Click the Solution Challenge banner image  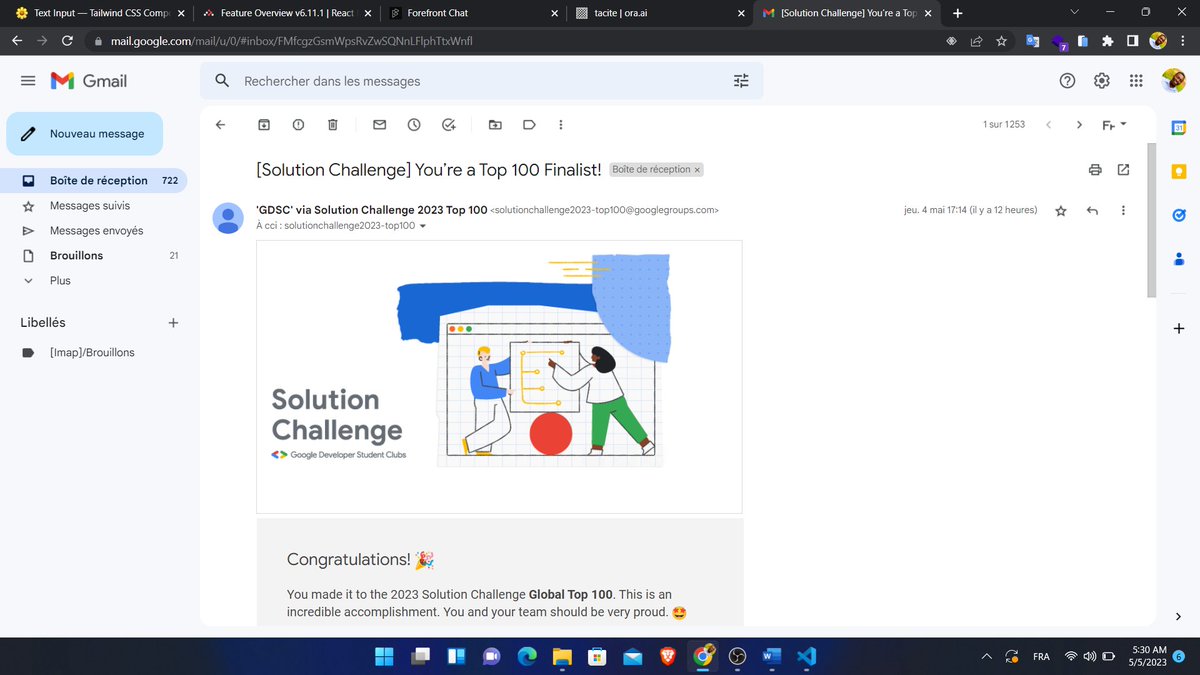tap(499, 377)
